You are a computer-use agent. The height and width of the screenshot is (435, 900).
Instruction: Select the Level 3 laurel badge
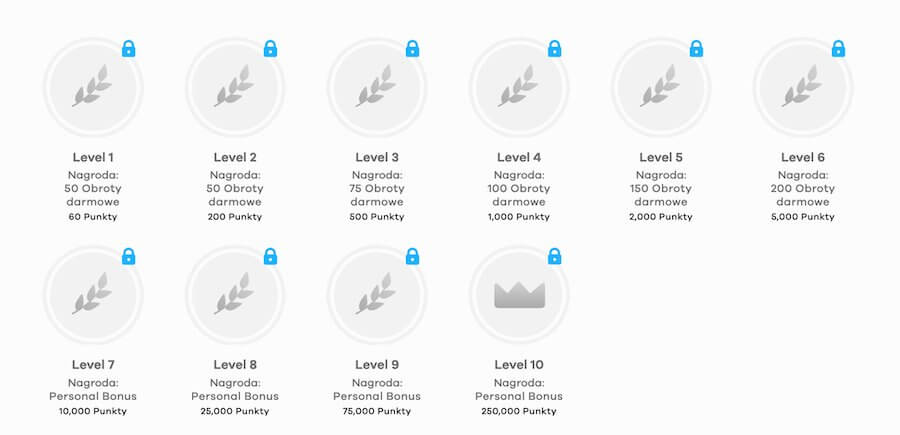point(377,87)
